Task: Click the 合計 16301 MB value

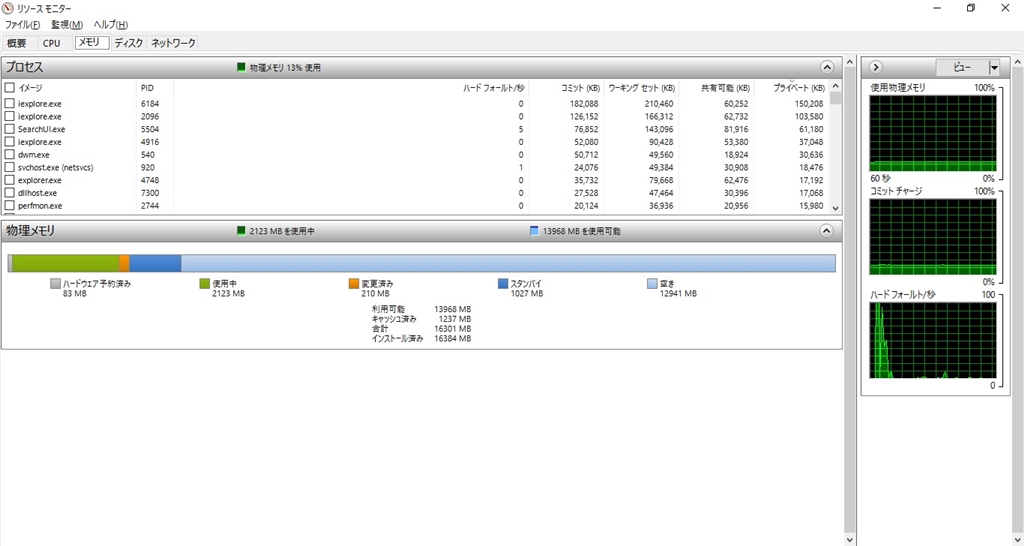Action: (452, 329)
